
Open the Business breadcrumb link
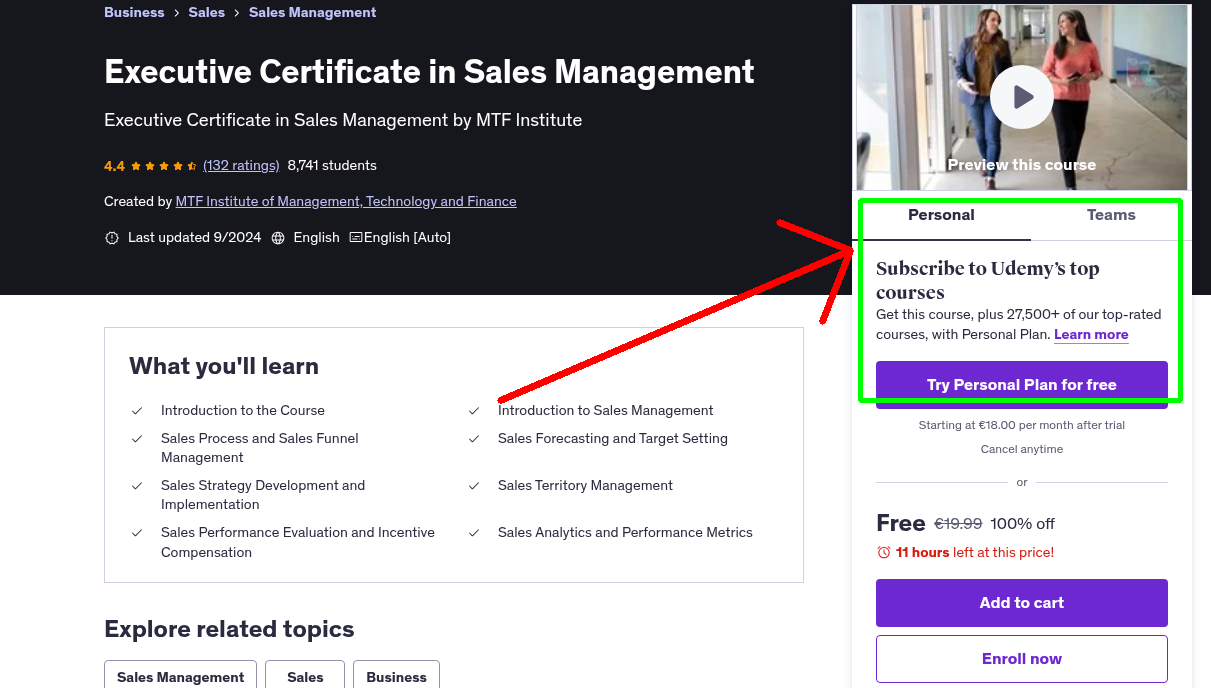click(x=134, y=12)
